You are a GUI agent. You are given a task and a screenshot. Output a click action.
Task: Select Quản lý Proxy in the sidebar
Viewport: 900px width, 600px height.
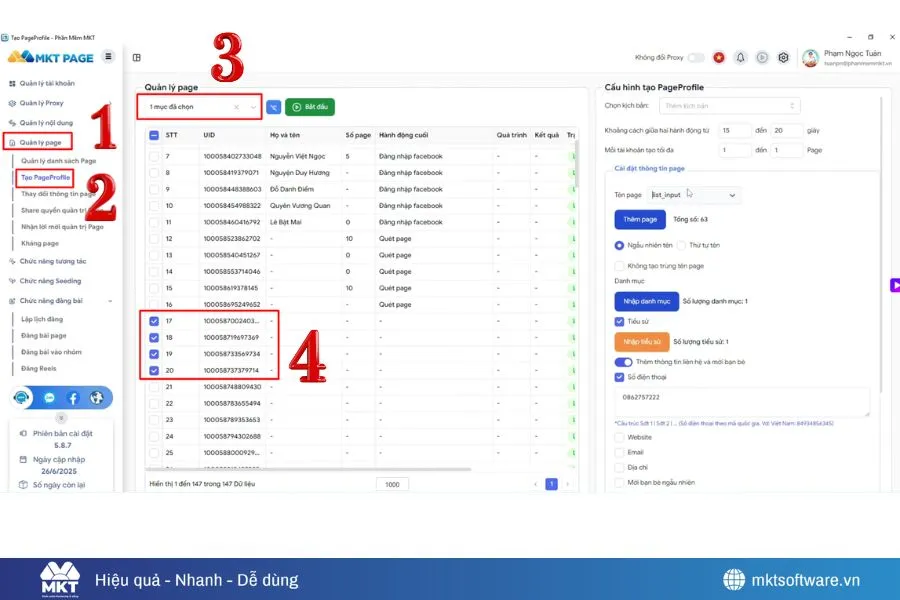tap(42, 103)
